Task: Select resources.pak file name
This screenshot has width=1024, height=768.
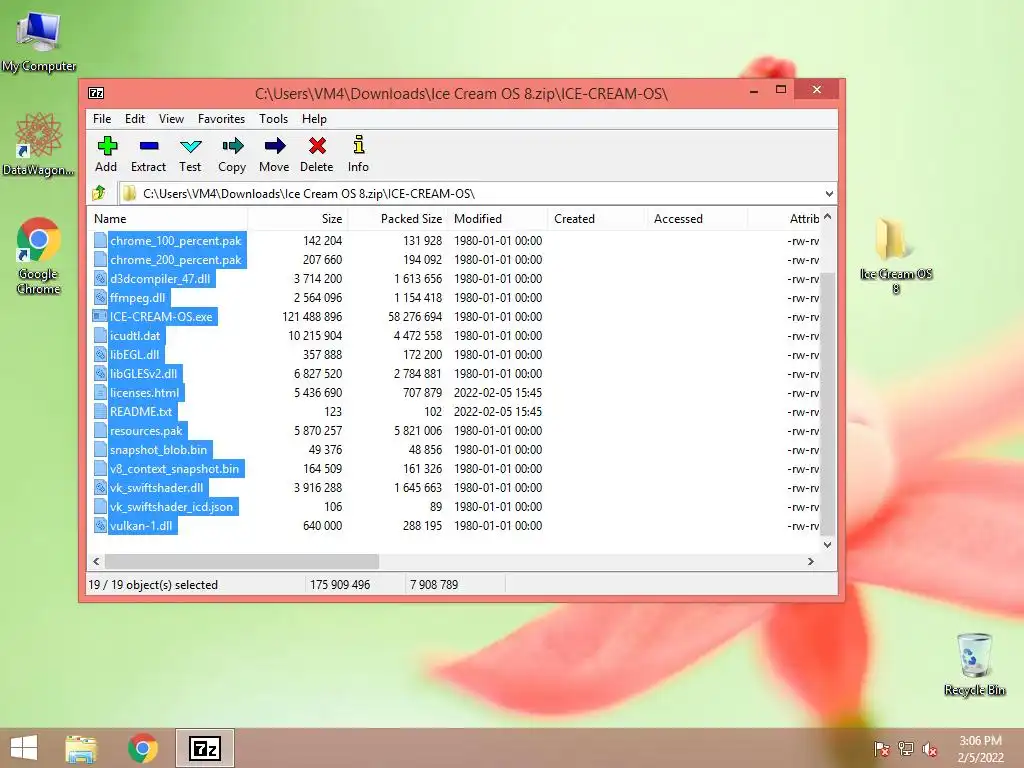Action: click(146, 431)
